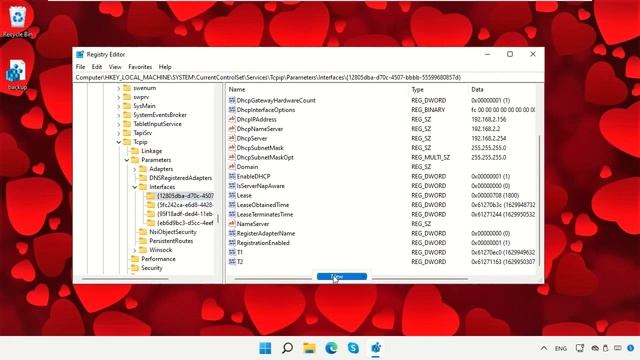Click the registry path address bar
This screenshot has width=640, height=360.
pos(309,78)
